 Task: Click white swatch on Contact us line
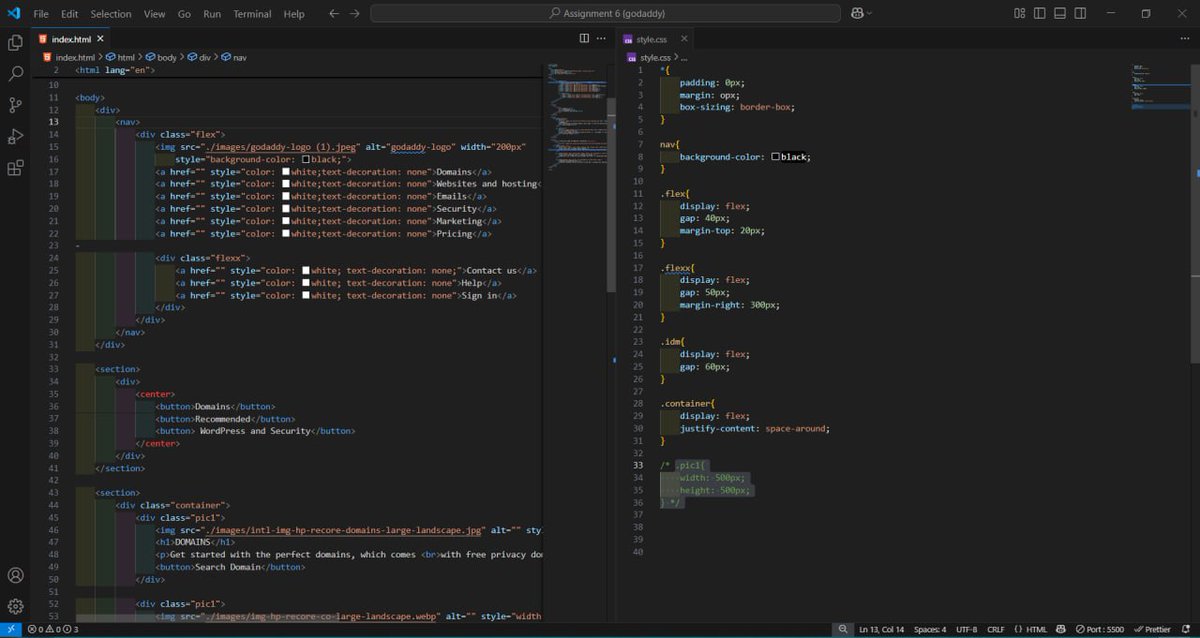pos(306,270)
